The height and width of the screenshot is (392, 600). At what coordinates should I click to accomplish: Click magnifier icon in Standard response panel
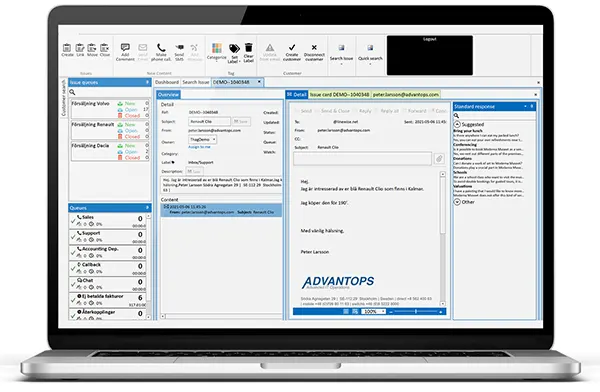click(456, 116)
